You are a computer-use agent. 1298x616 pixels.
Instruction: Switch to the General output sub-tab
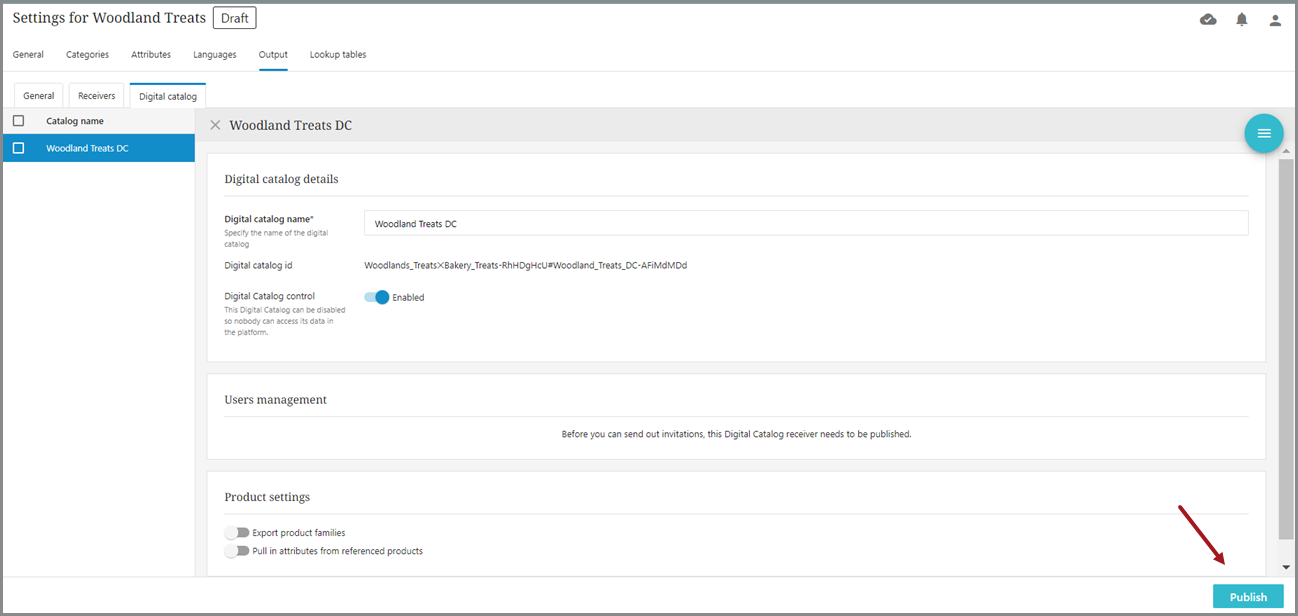[38, 96]
